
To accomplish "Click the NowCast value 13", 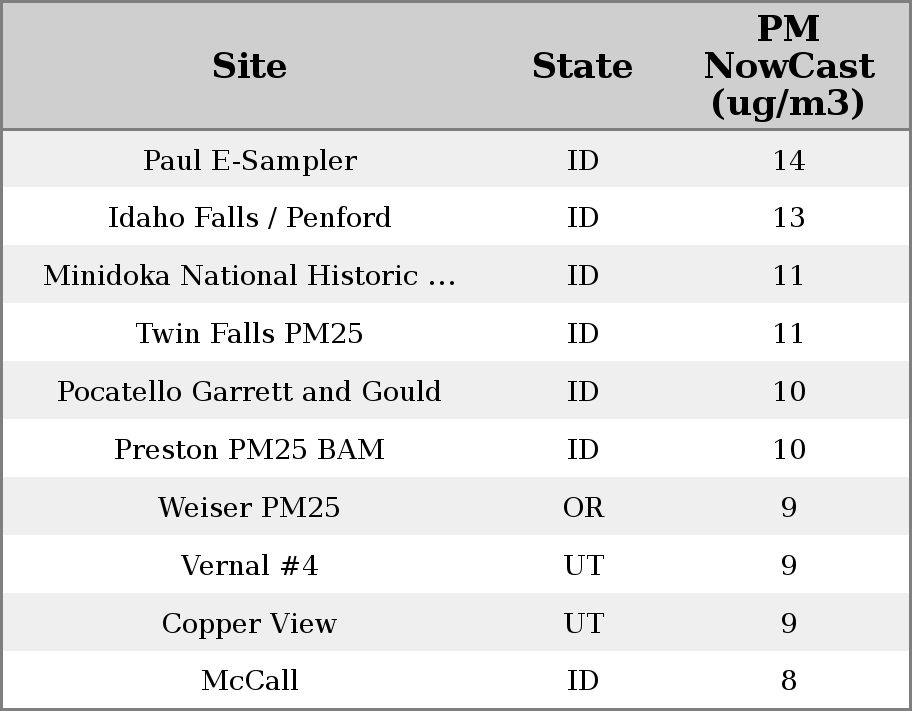I will 788,218.
